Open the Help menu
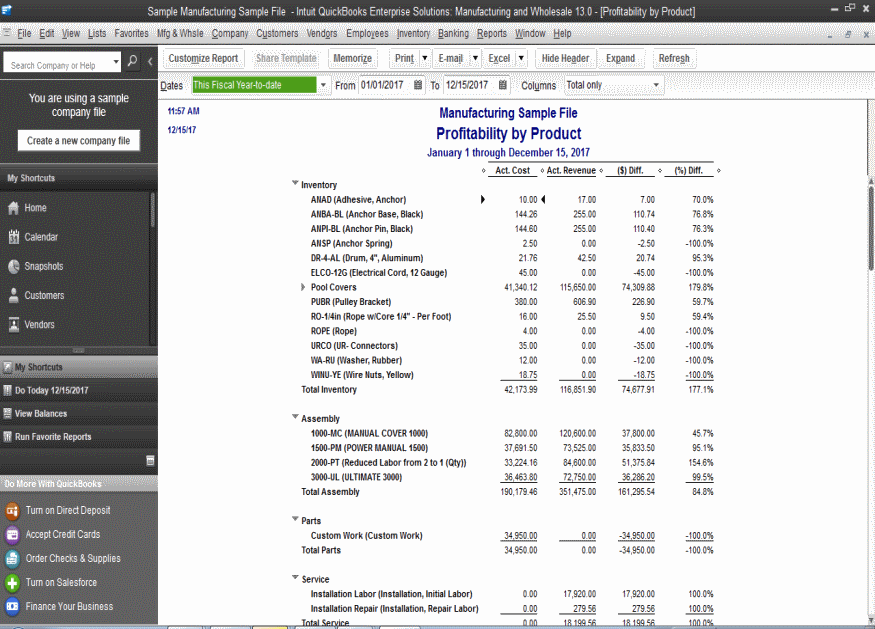Viewport: 875px width, 629px height. click(x=562, y=33)
